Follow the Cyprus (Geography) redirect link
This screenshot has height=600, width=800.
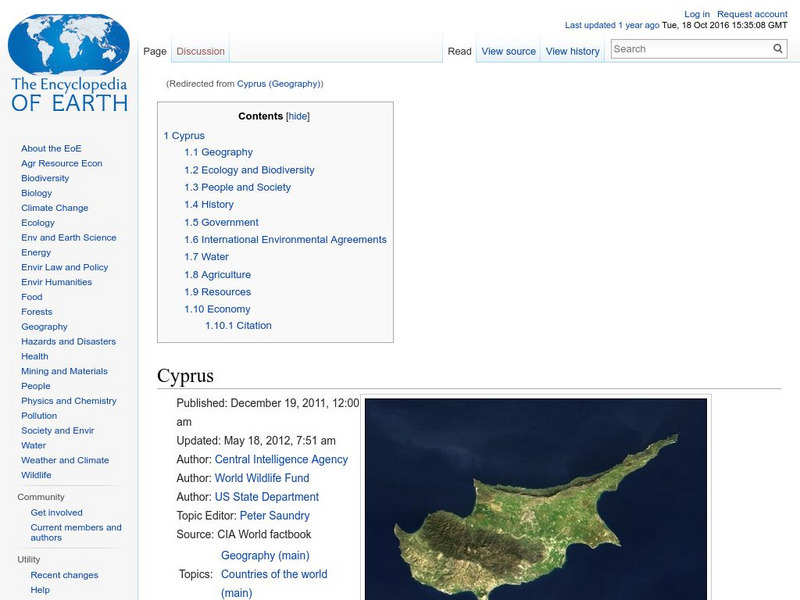click(x=279, y=84)
